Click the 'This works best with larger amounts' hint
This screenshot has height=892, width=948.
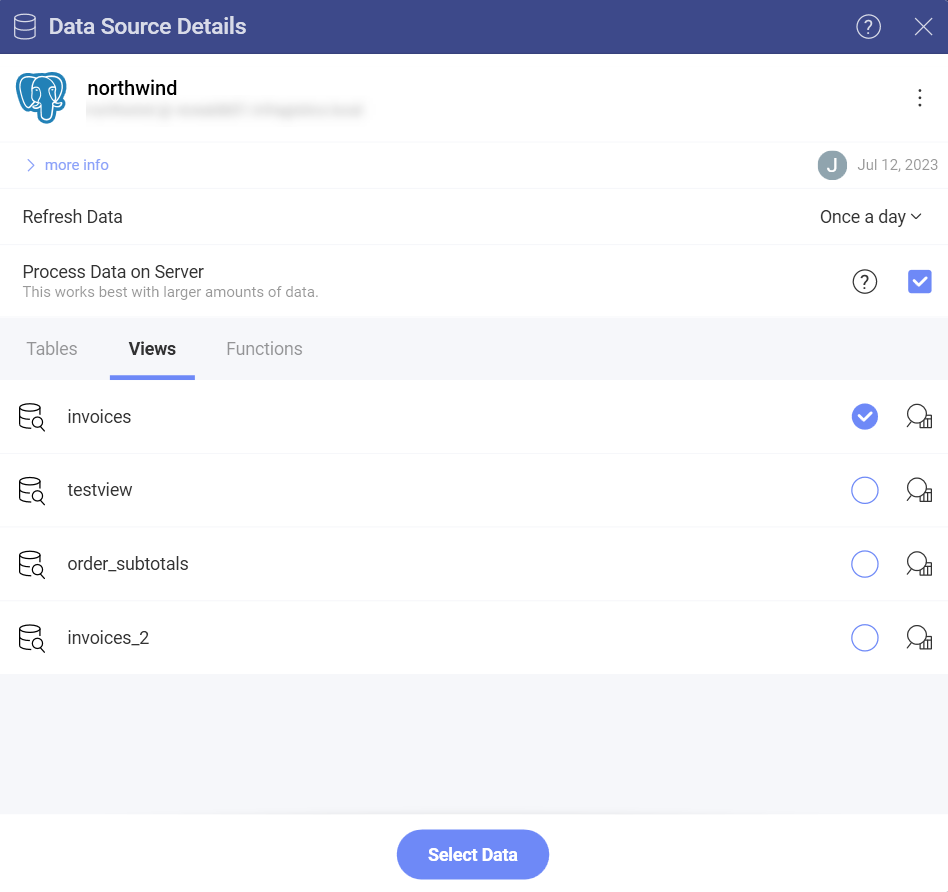(170, 292)
